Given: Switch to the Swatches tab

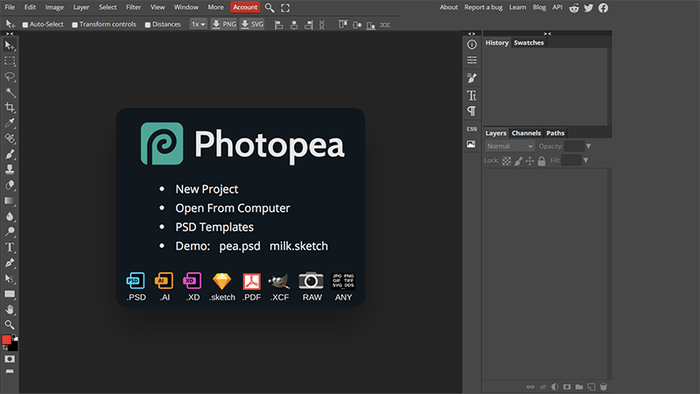Looking at the screenshot, I should point(529,43).
